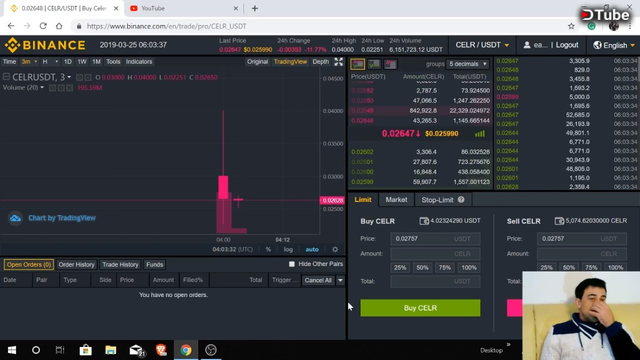Go to browser home page
640x360 pixels.
[59, 26]
